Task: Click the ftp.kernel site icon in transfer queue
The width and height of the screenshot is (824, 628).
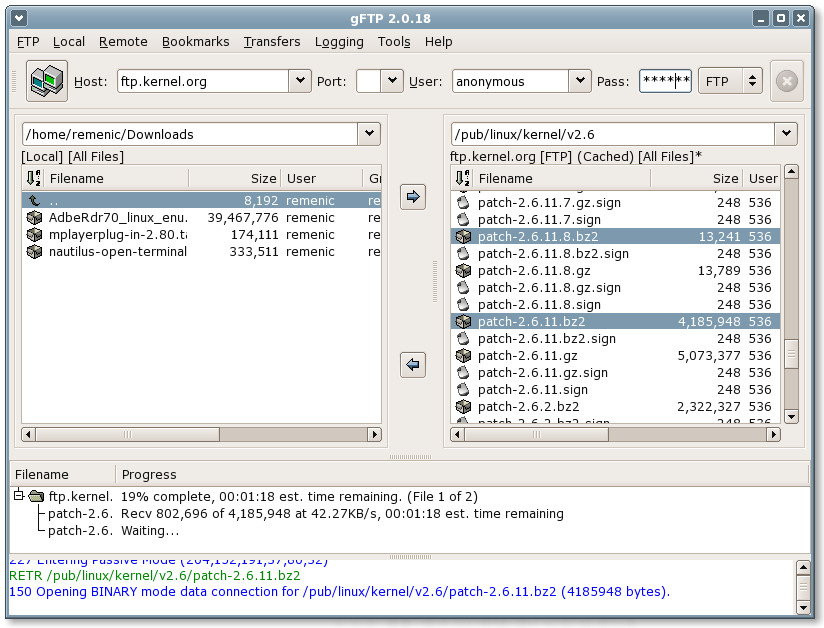Action: 34,497
